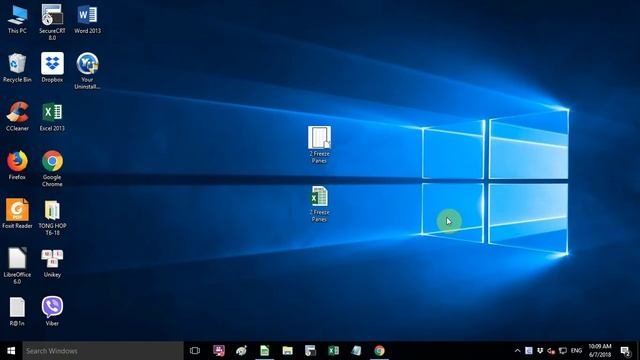Select the Your Uninstaller shortcut

87,71
